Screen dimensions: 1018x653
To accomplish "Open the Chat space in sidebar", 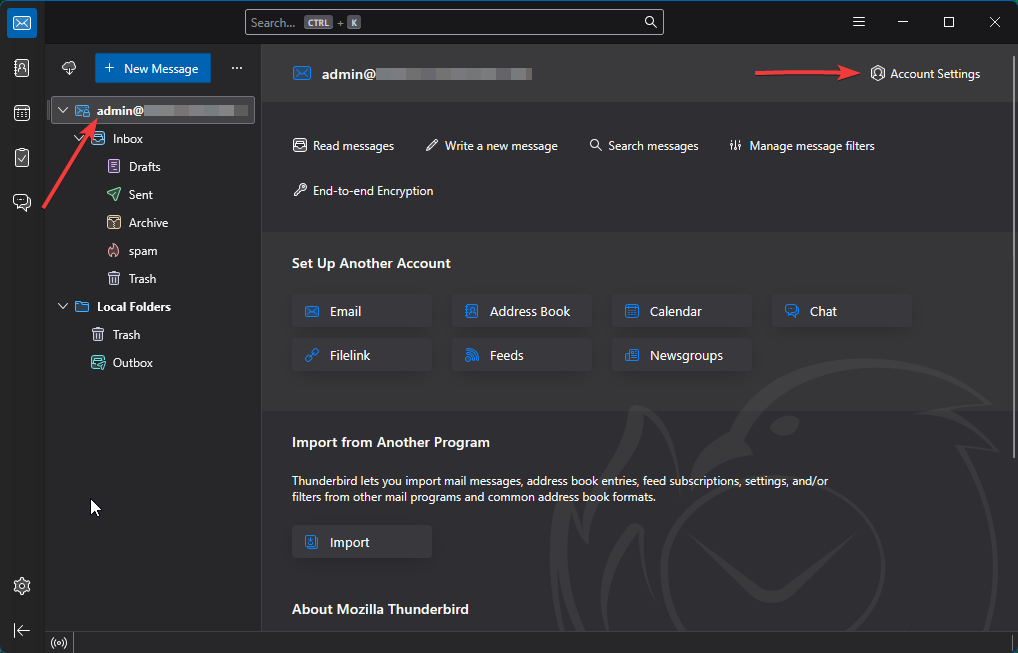I will tap(22, 203).
